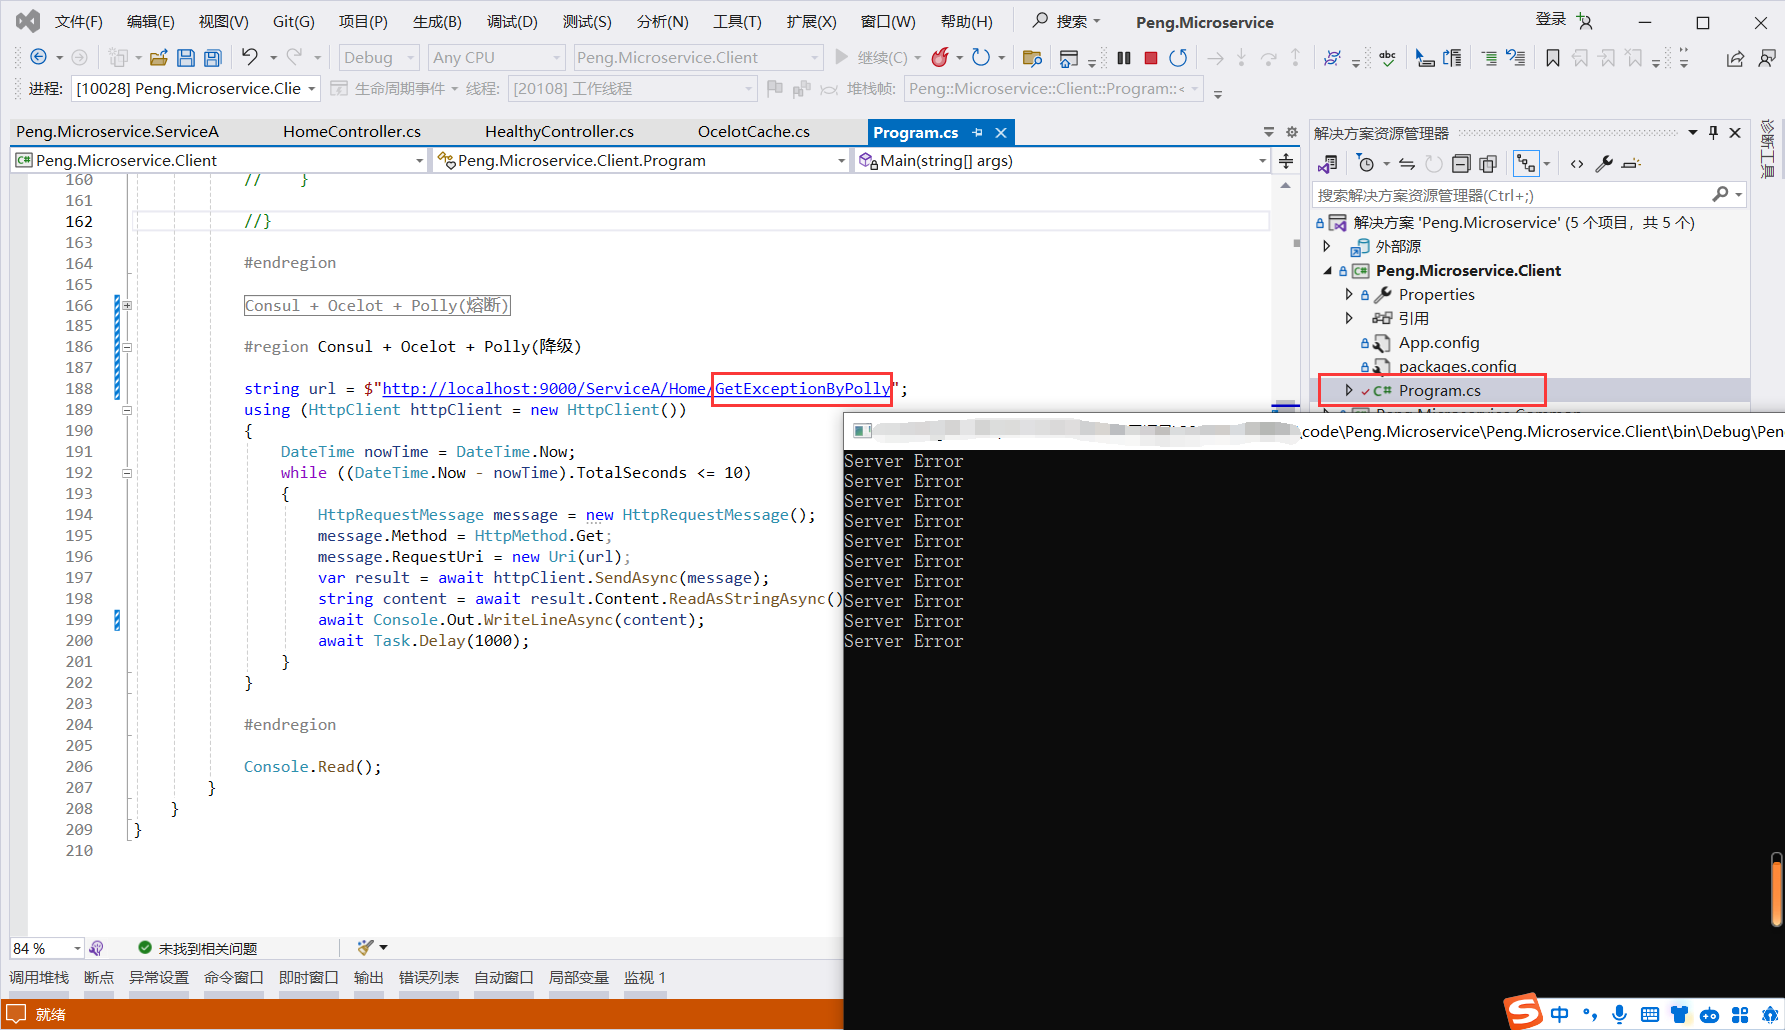Click the editor settings gear icon
This screenshot has height=1030, width=1785.
point(1292,132)
